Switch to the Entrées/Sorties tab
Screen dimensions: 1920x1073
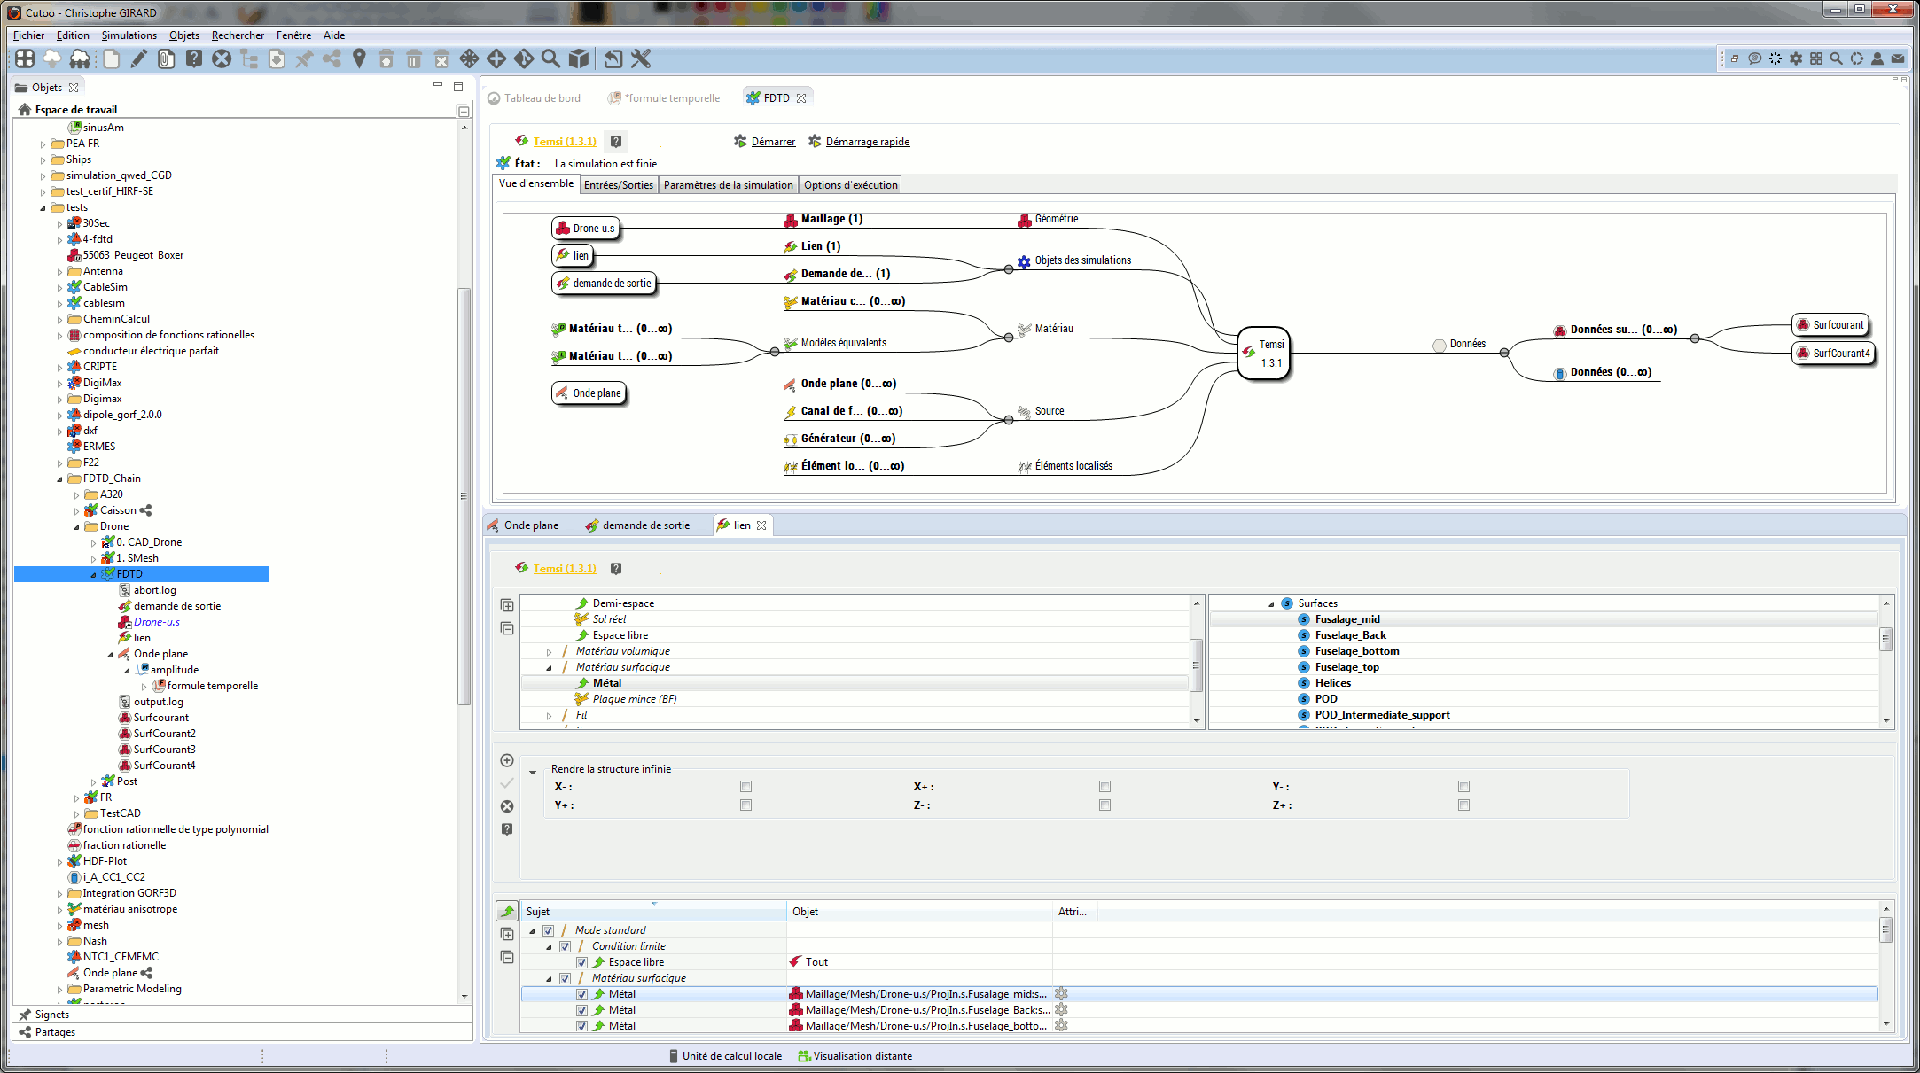tap(618, 185)
